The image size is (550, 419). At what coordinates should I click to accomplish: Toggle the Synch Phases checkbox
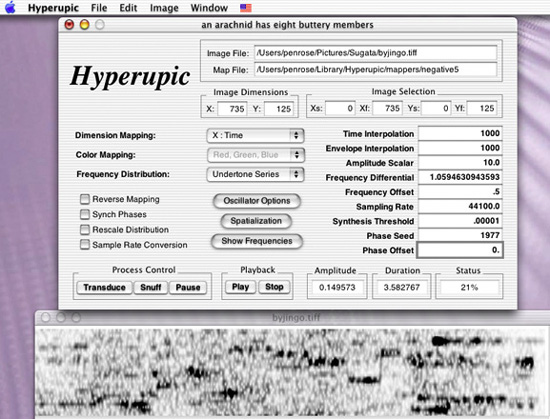click(85, 214)
